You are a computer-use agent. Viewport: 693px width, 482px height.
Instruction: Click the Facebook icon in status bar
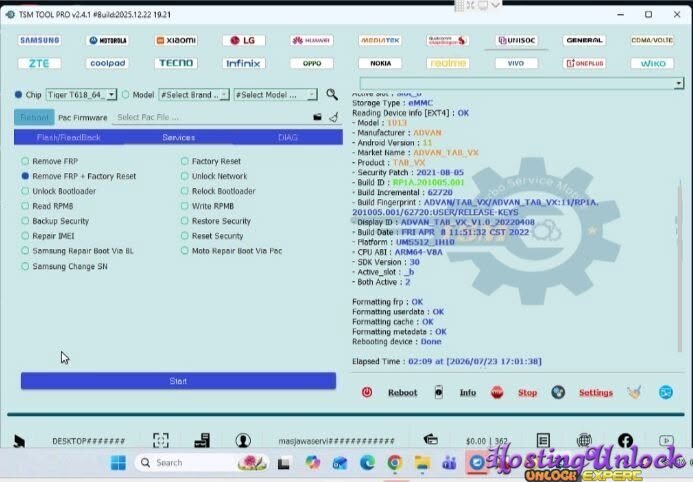click(625, 440)
